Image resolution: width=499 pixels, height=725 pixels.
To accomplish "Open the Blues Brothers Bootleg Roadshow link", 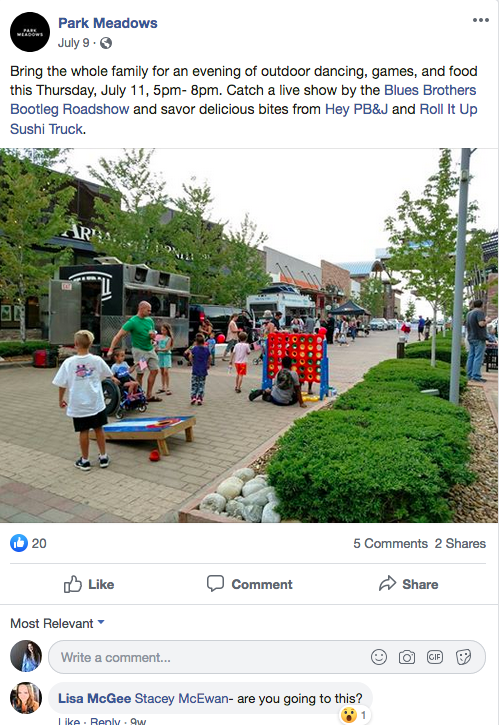I will 243,100.
